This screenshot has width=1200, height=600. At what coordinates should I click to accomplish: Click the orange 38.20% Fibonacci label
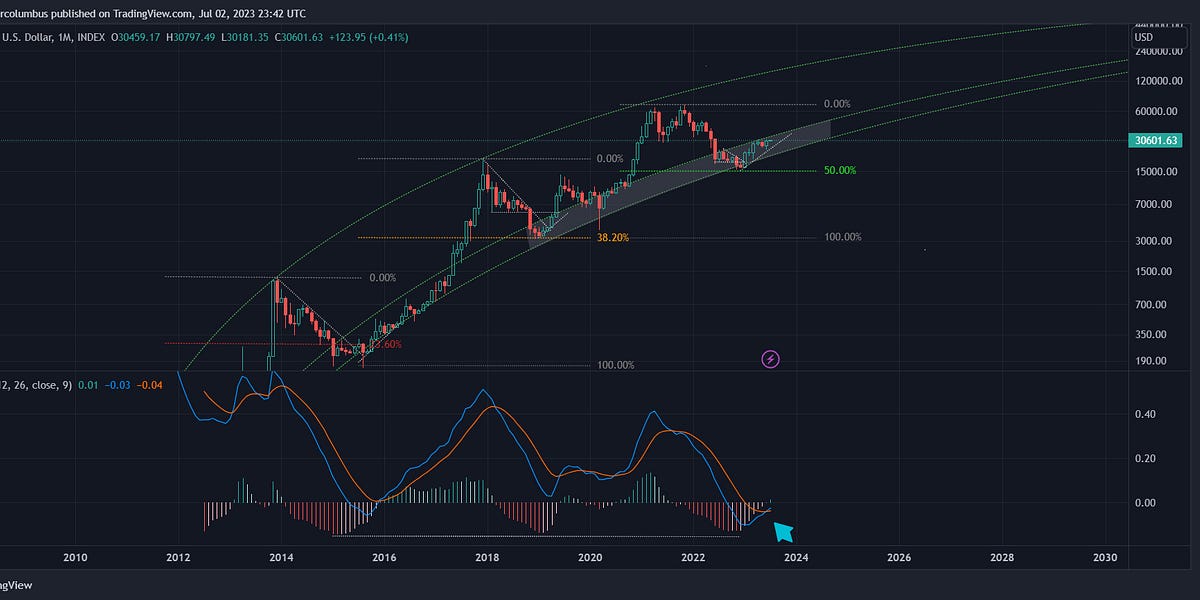(x=613, y=238)
